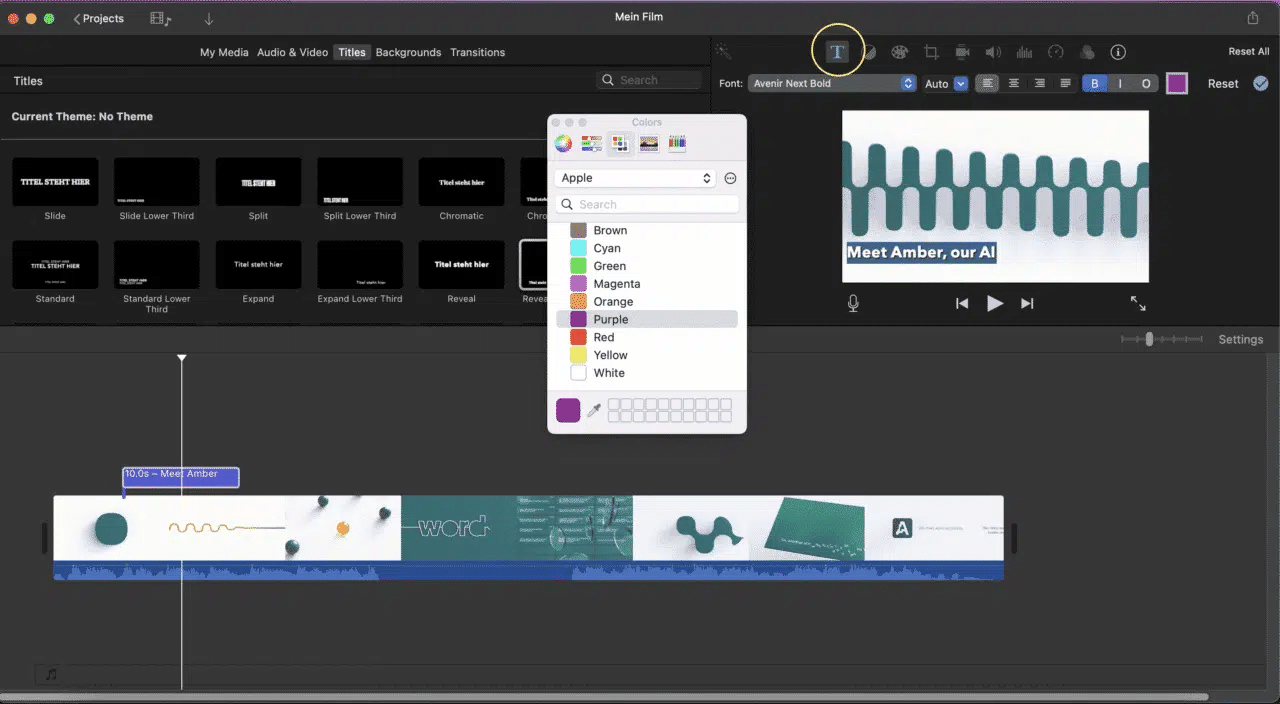Skip to the next clip
This screenshot has height=704, width=1280.
pyautogui.click(x=1027, y=303)
